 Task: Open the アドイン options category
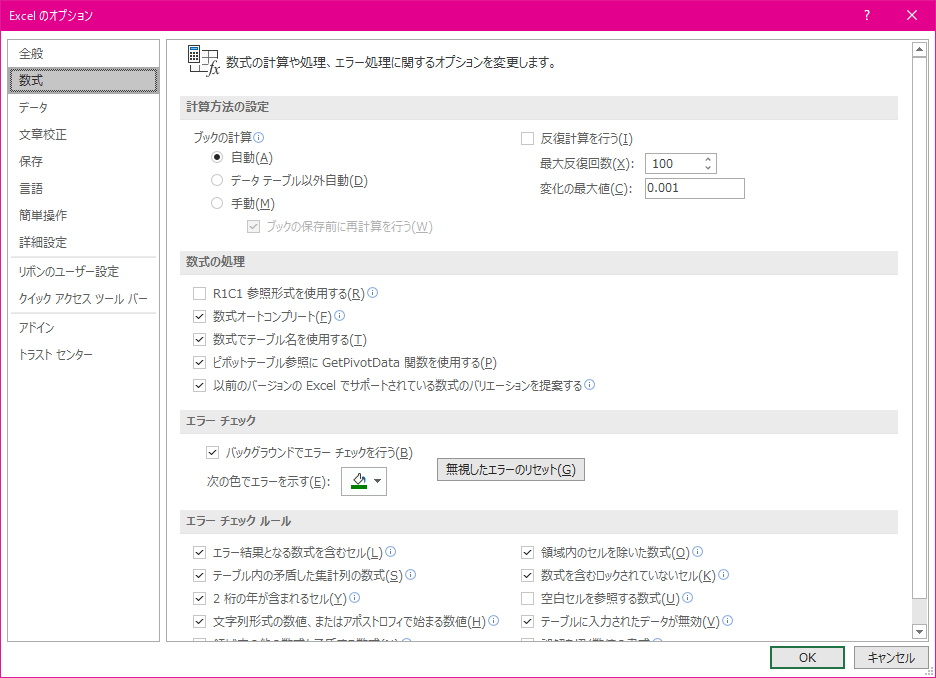84,328
